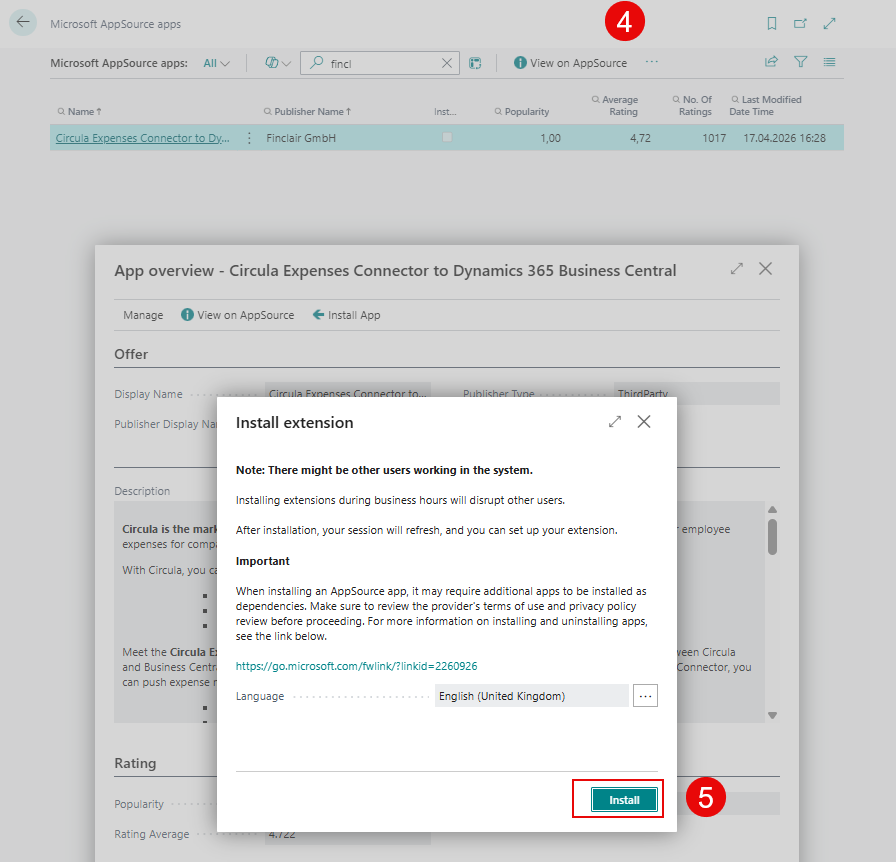Click Last Modified Date Time column header
This screenshot has width=896, height=862.
[766, 106]
